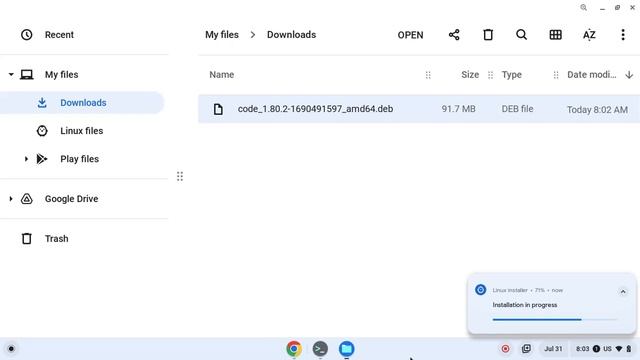Click the Linux installer notification icon

coord(480,290)
